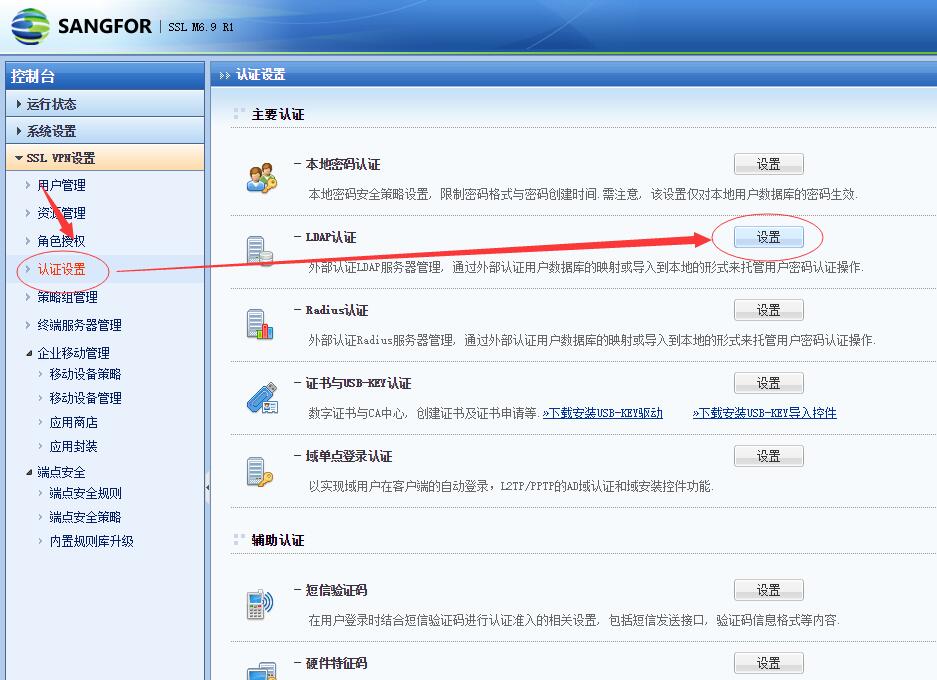
Task: Collapse the 端点安全 tree group
Action: (x=29, y=472)
